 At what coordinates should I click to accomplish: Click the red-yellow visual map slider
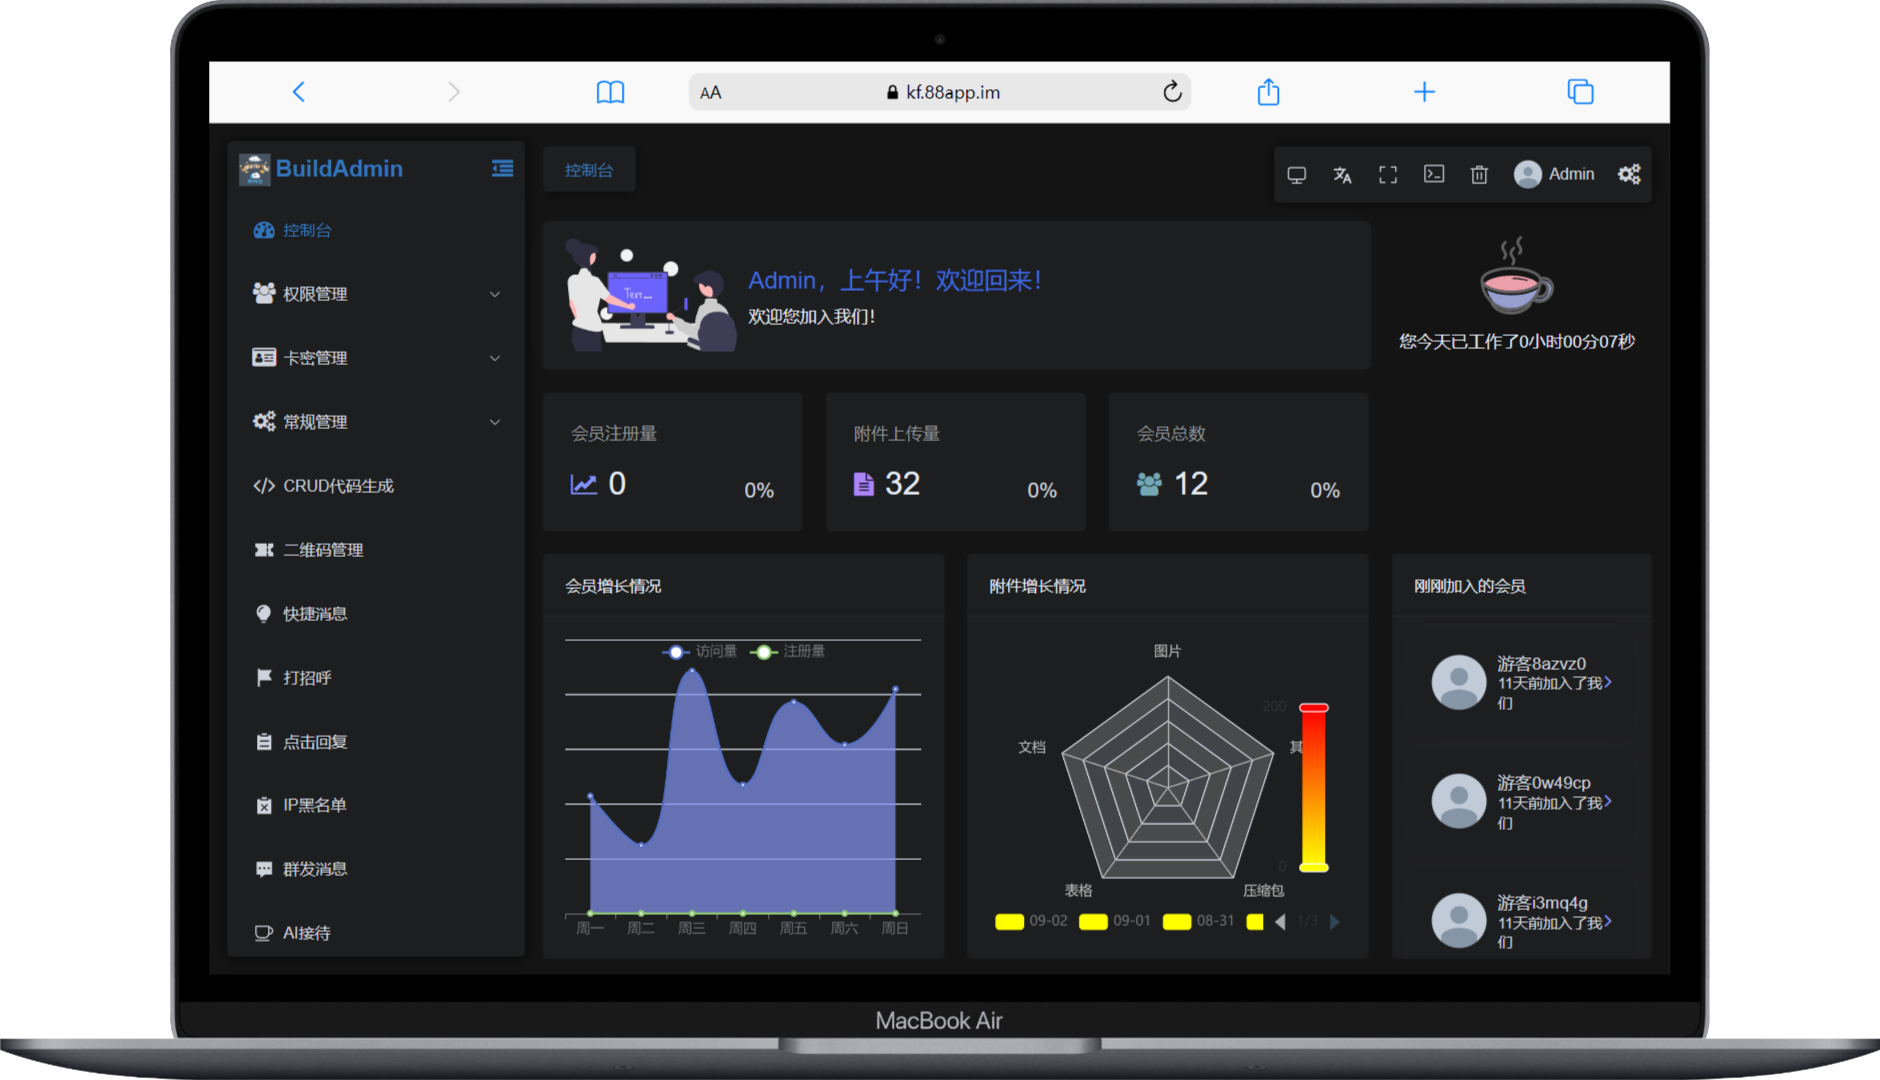tap(1313, 788)
